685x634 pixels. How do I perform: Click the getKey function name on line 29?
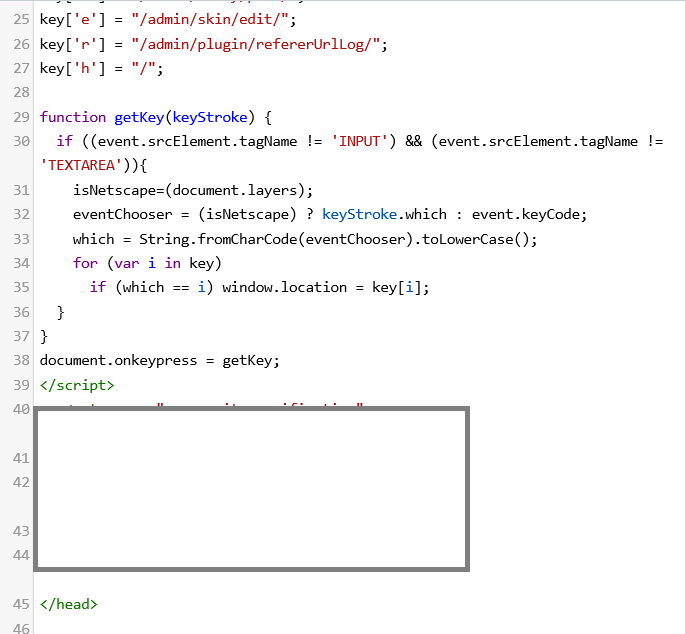pyautogui.click(x=139, y=118)
